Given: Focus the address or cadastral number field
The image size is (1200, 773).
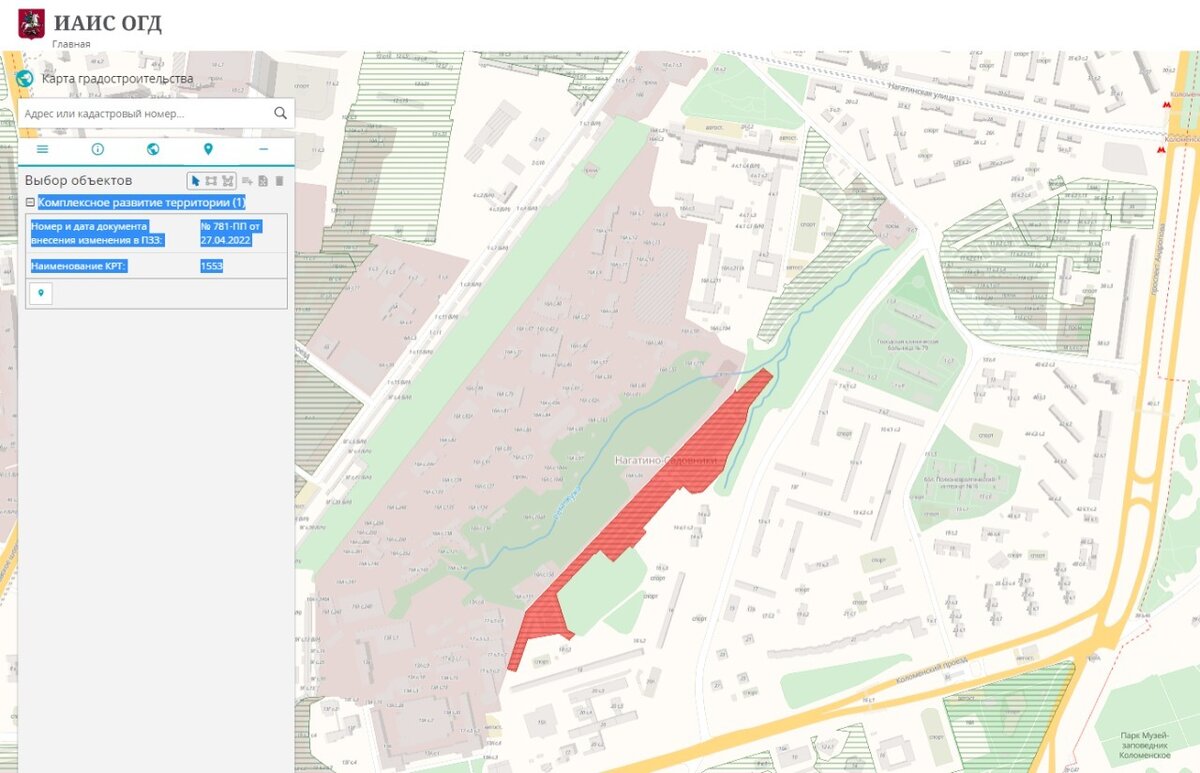Looking at the screenshot, I should (146, 114).
